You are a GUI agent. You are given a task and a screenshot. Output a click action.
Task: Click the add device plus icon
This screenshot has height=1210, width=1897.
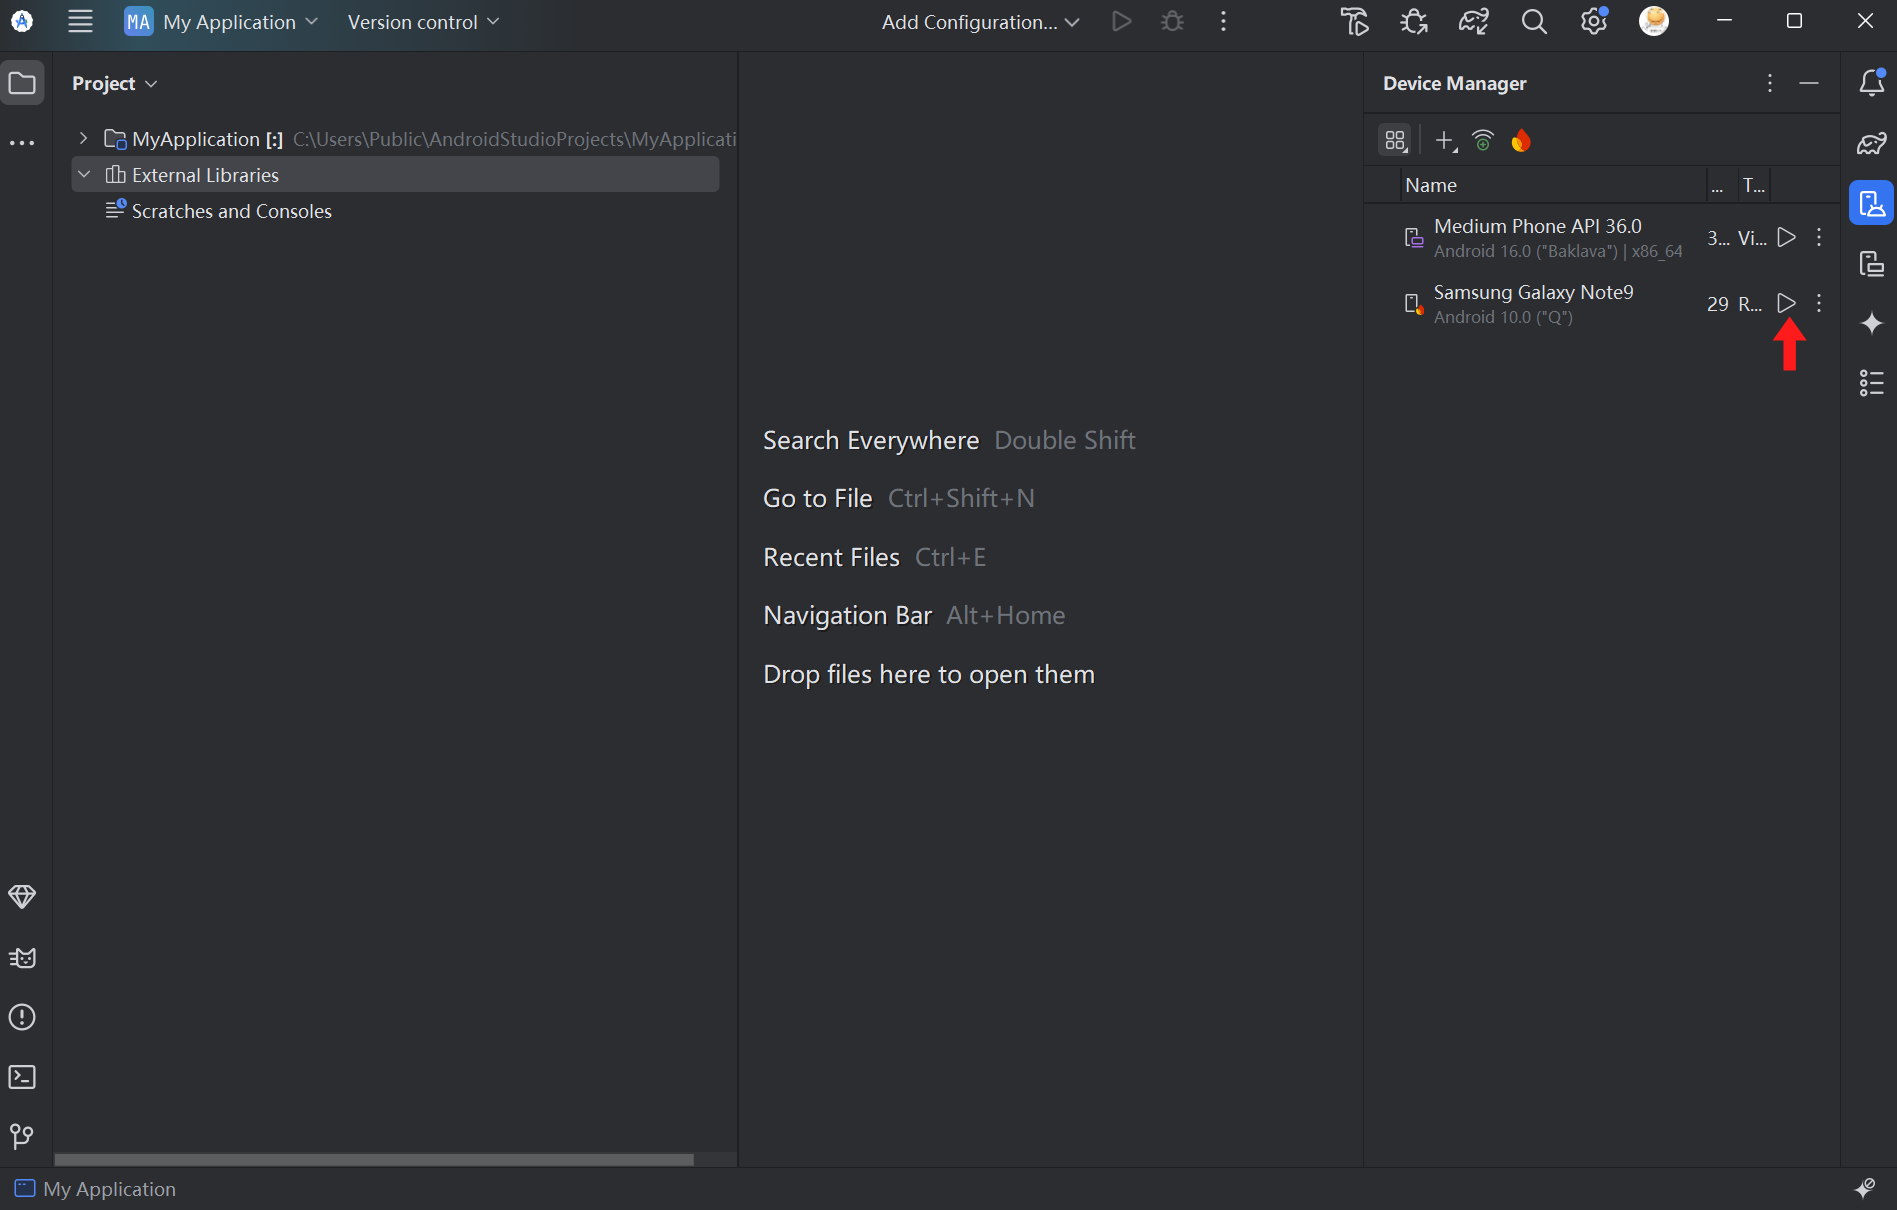click(x=1445, y=141)
